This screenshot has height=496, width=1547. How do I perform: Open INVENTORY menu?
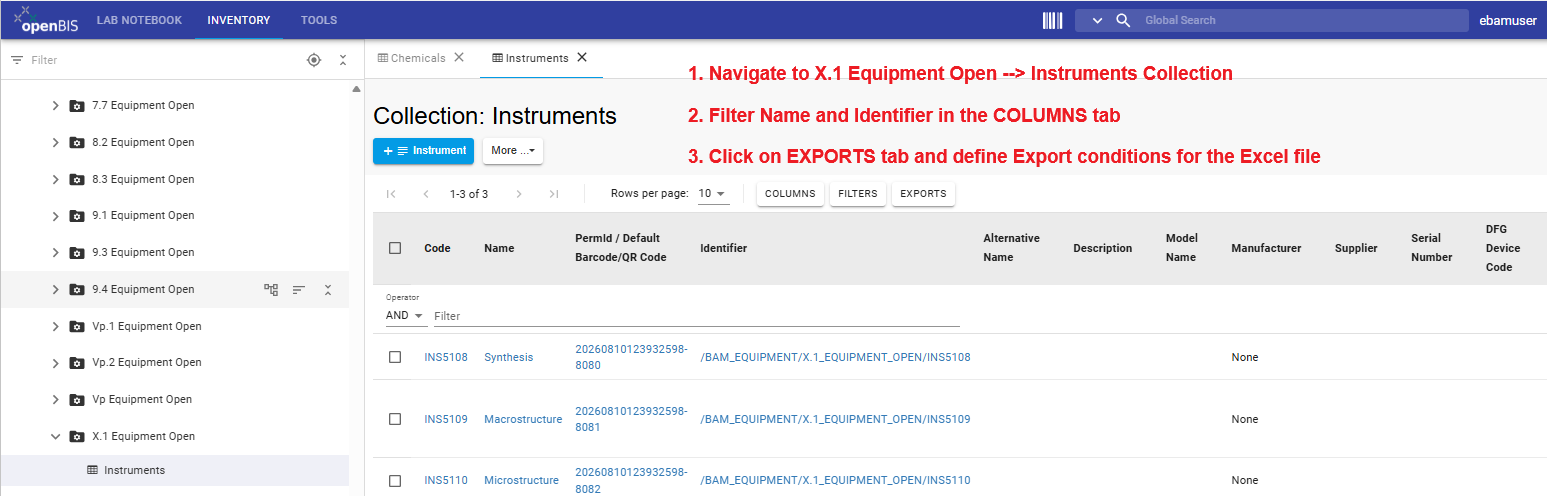click(239, 20)
